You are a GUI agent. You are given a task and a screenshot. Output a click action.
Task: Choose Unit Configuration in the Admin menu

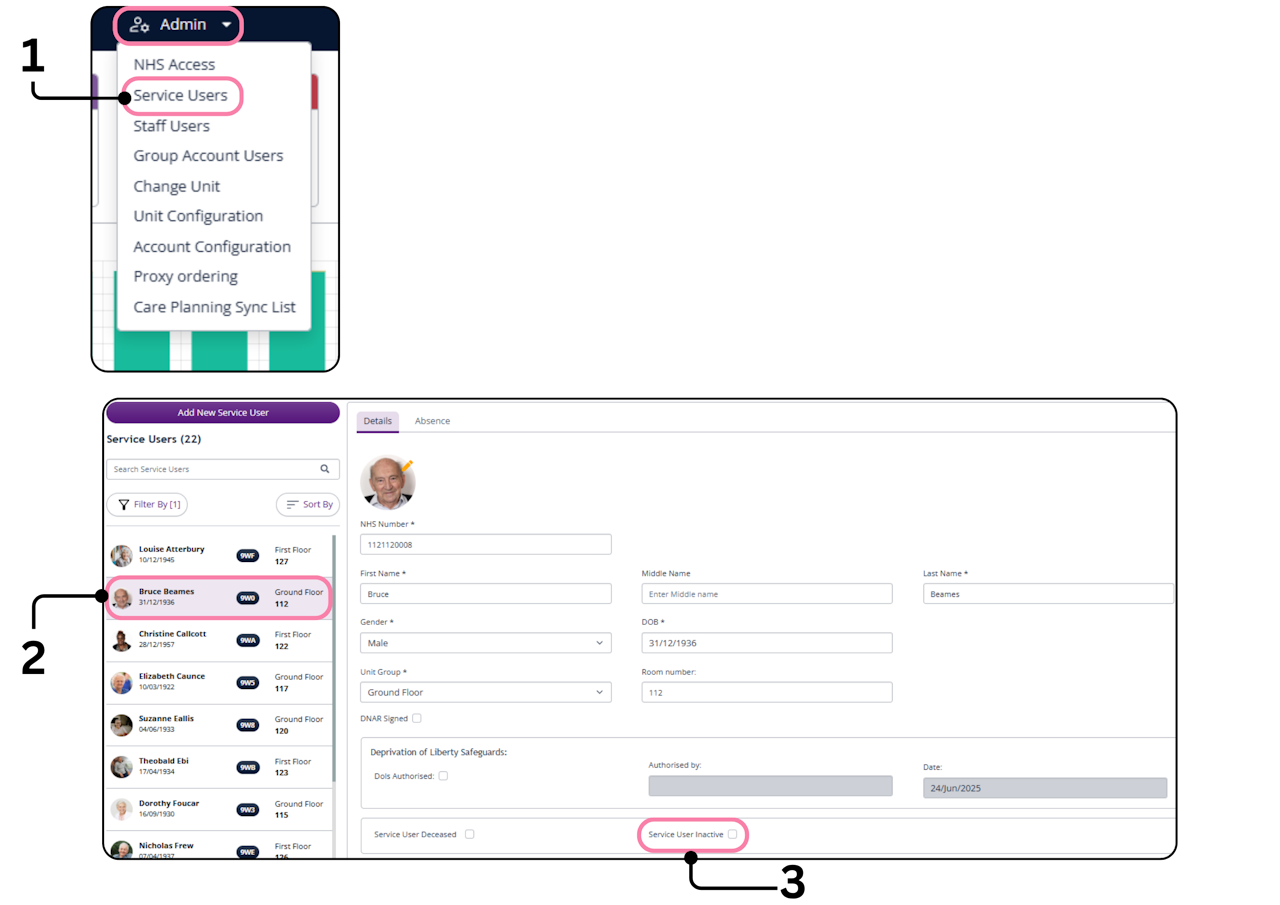199,216
